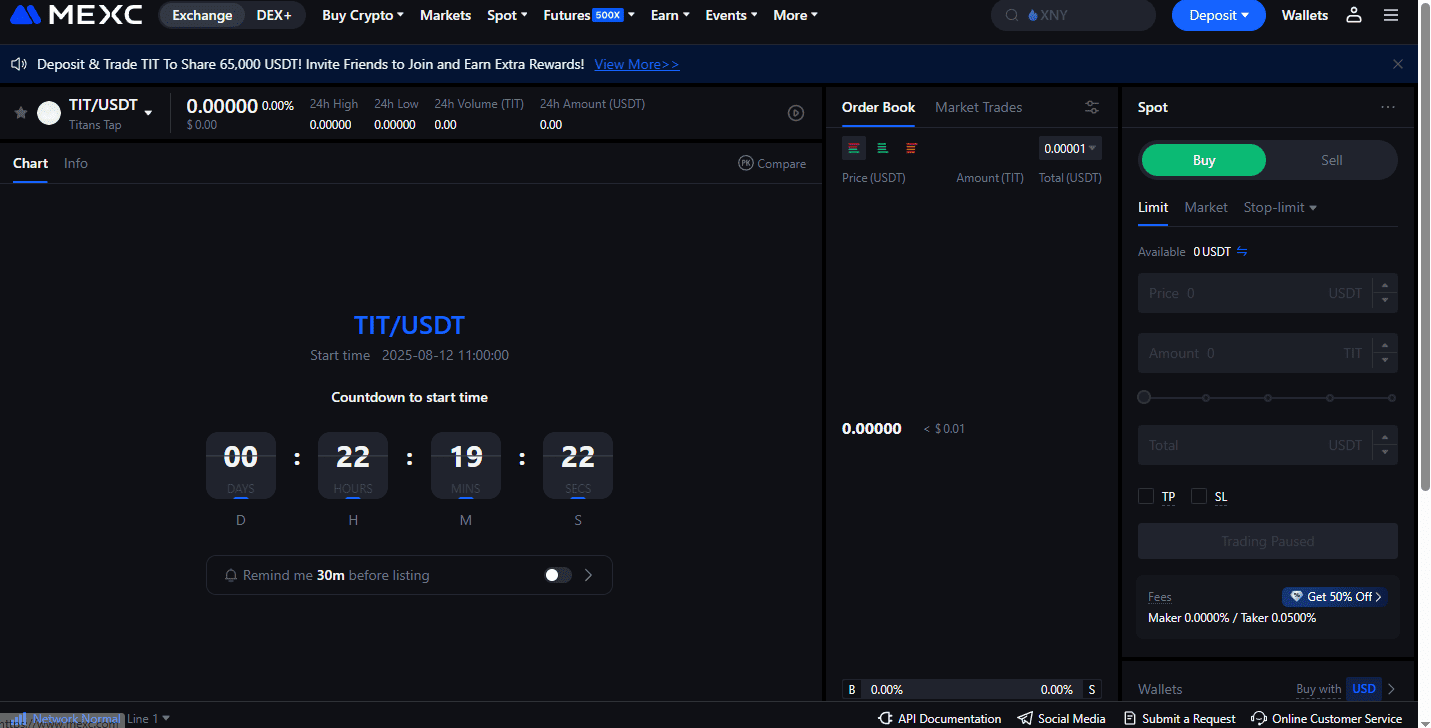1431x728 pixels.
Task: Open the Earn dropdown
Action: (x=669, y=15)
